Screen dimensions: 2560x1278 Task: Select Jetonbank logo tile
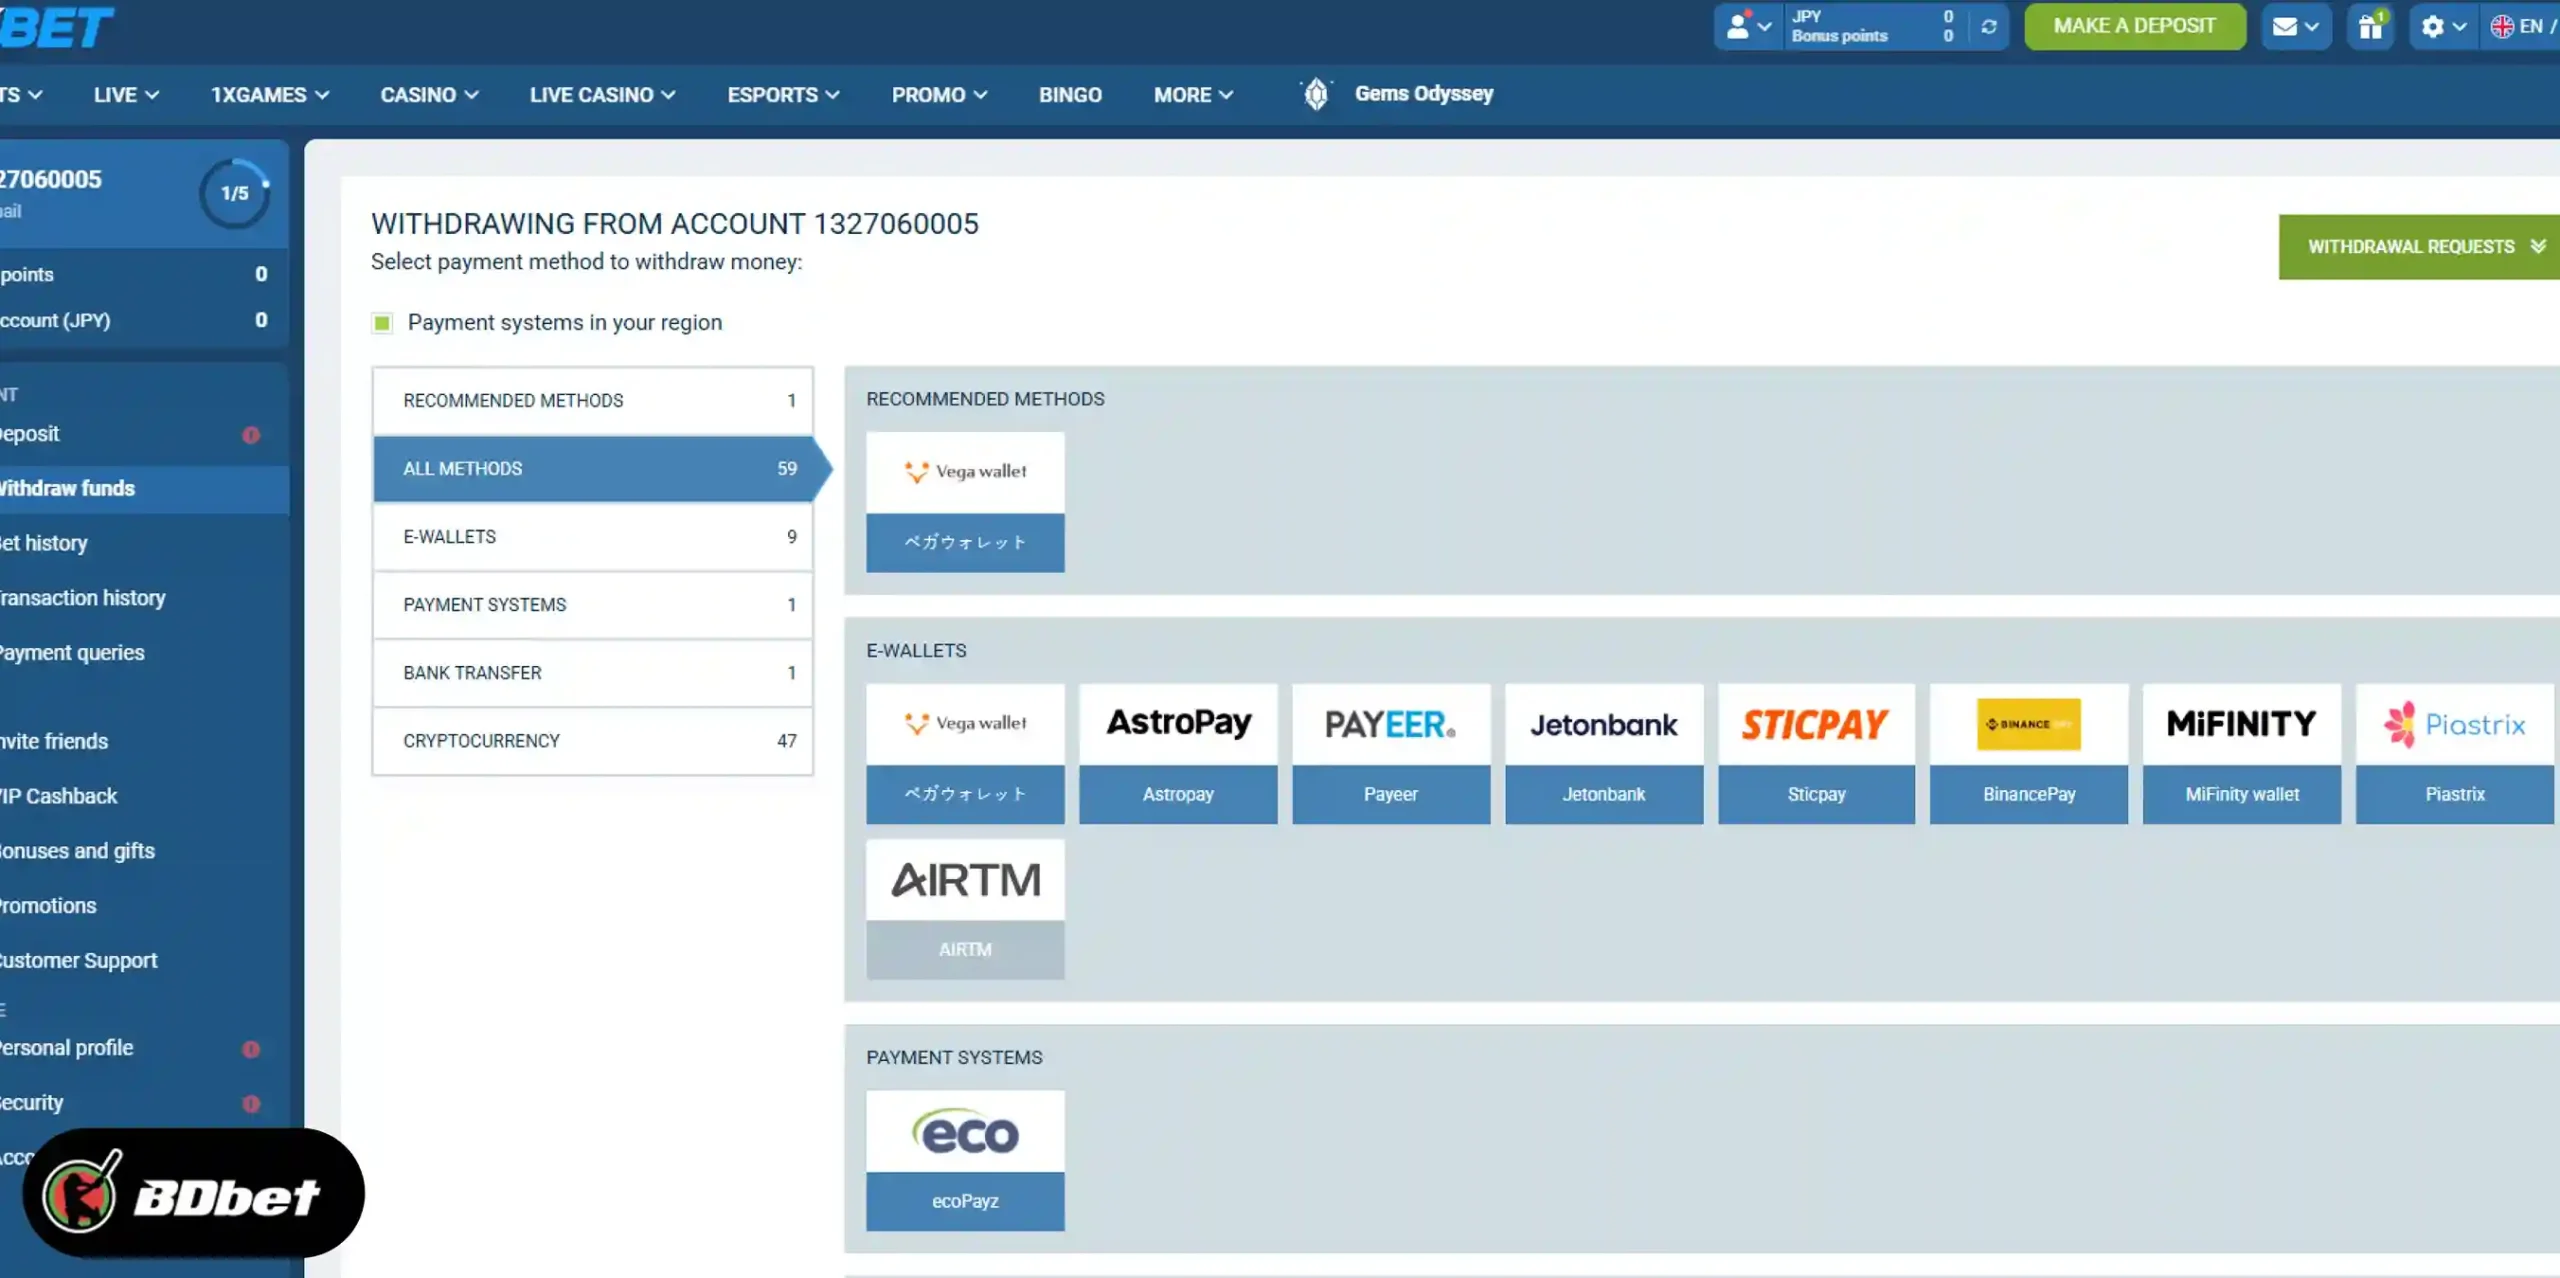[x=1604, y=724]
